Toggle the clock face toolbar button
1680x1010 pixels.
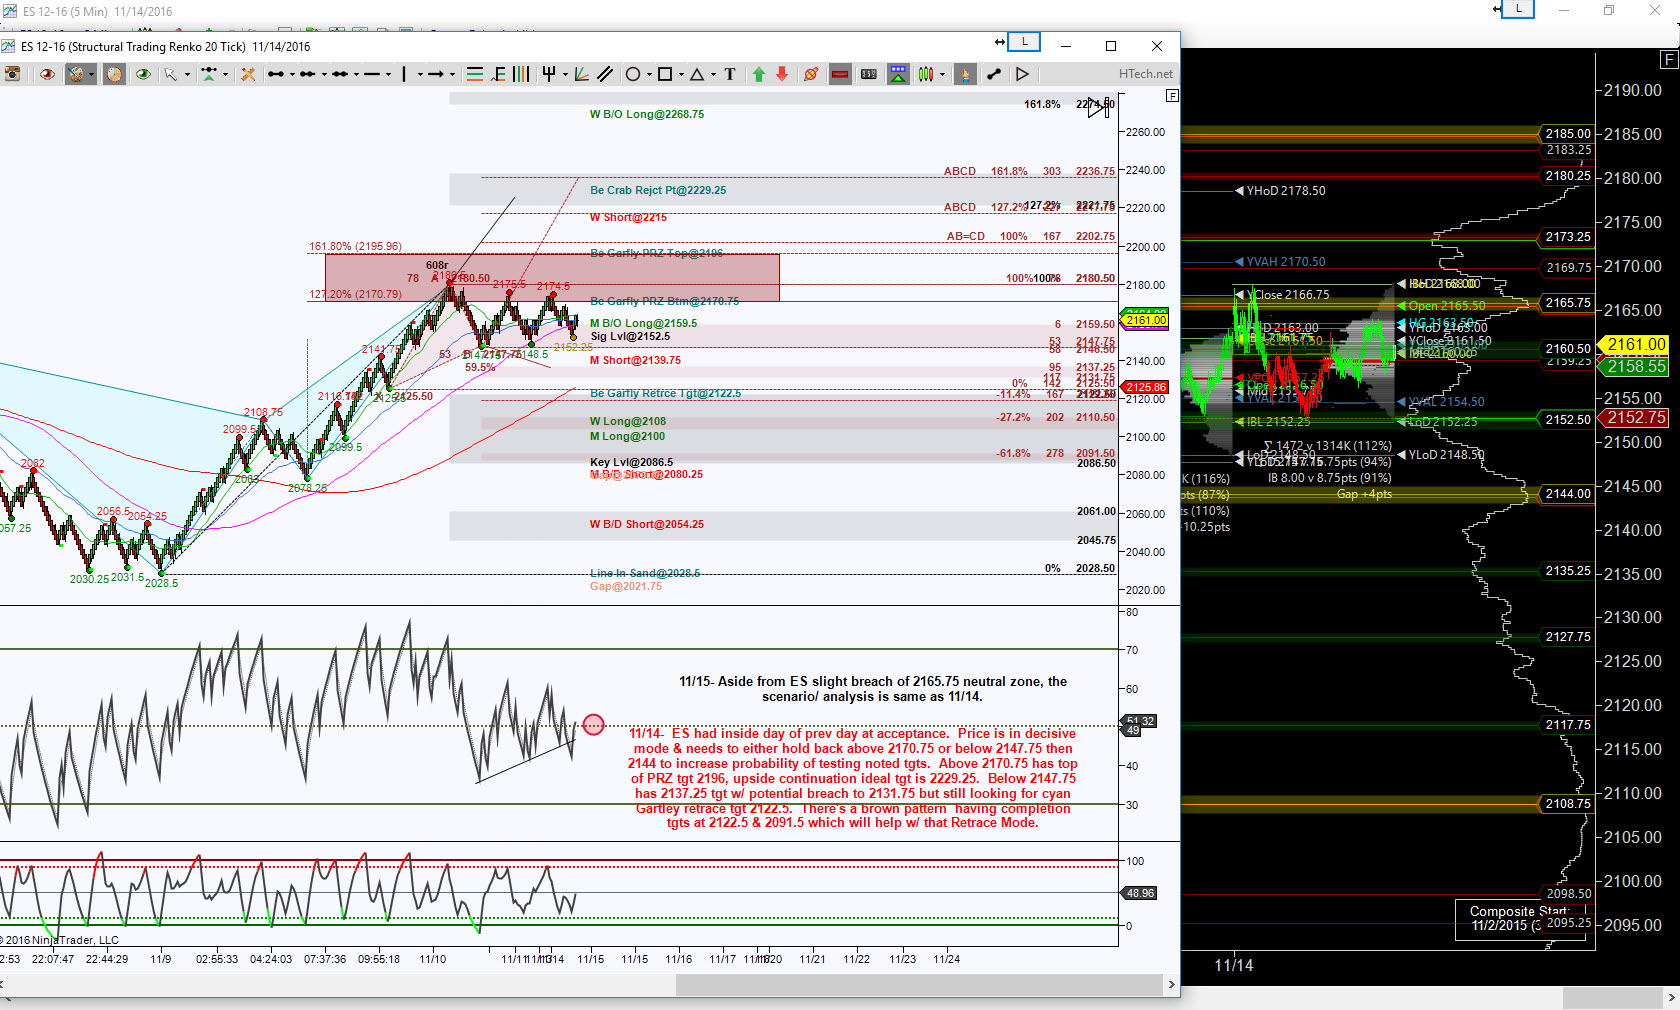tap(114, 74)
